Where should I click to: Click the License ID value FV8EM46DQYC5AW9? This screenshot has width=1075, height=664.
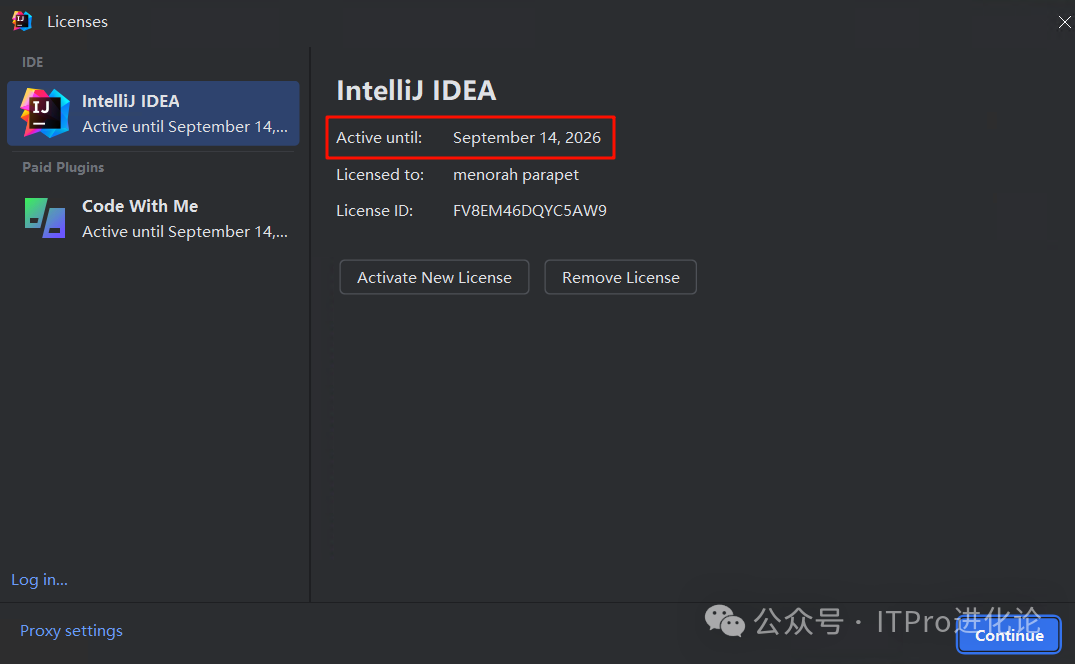(x=529, y=210)
